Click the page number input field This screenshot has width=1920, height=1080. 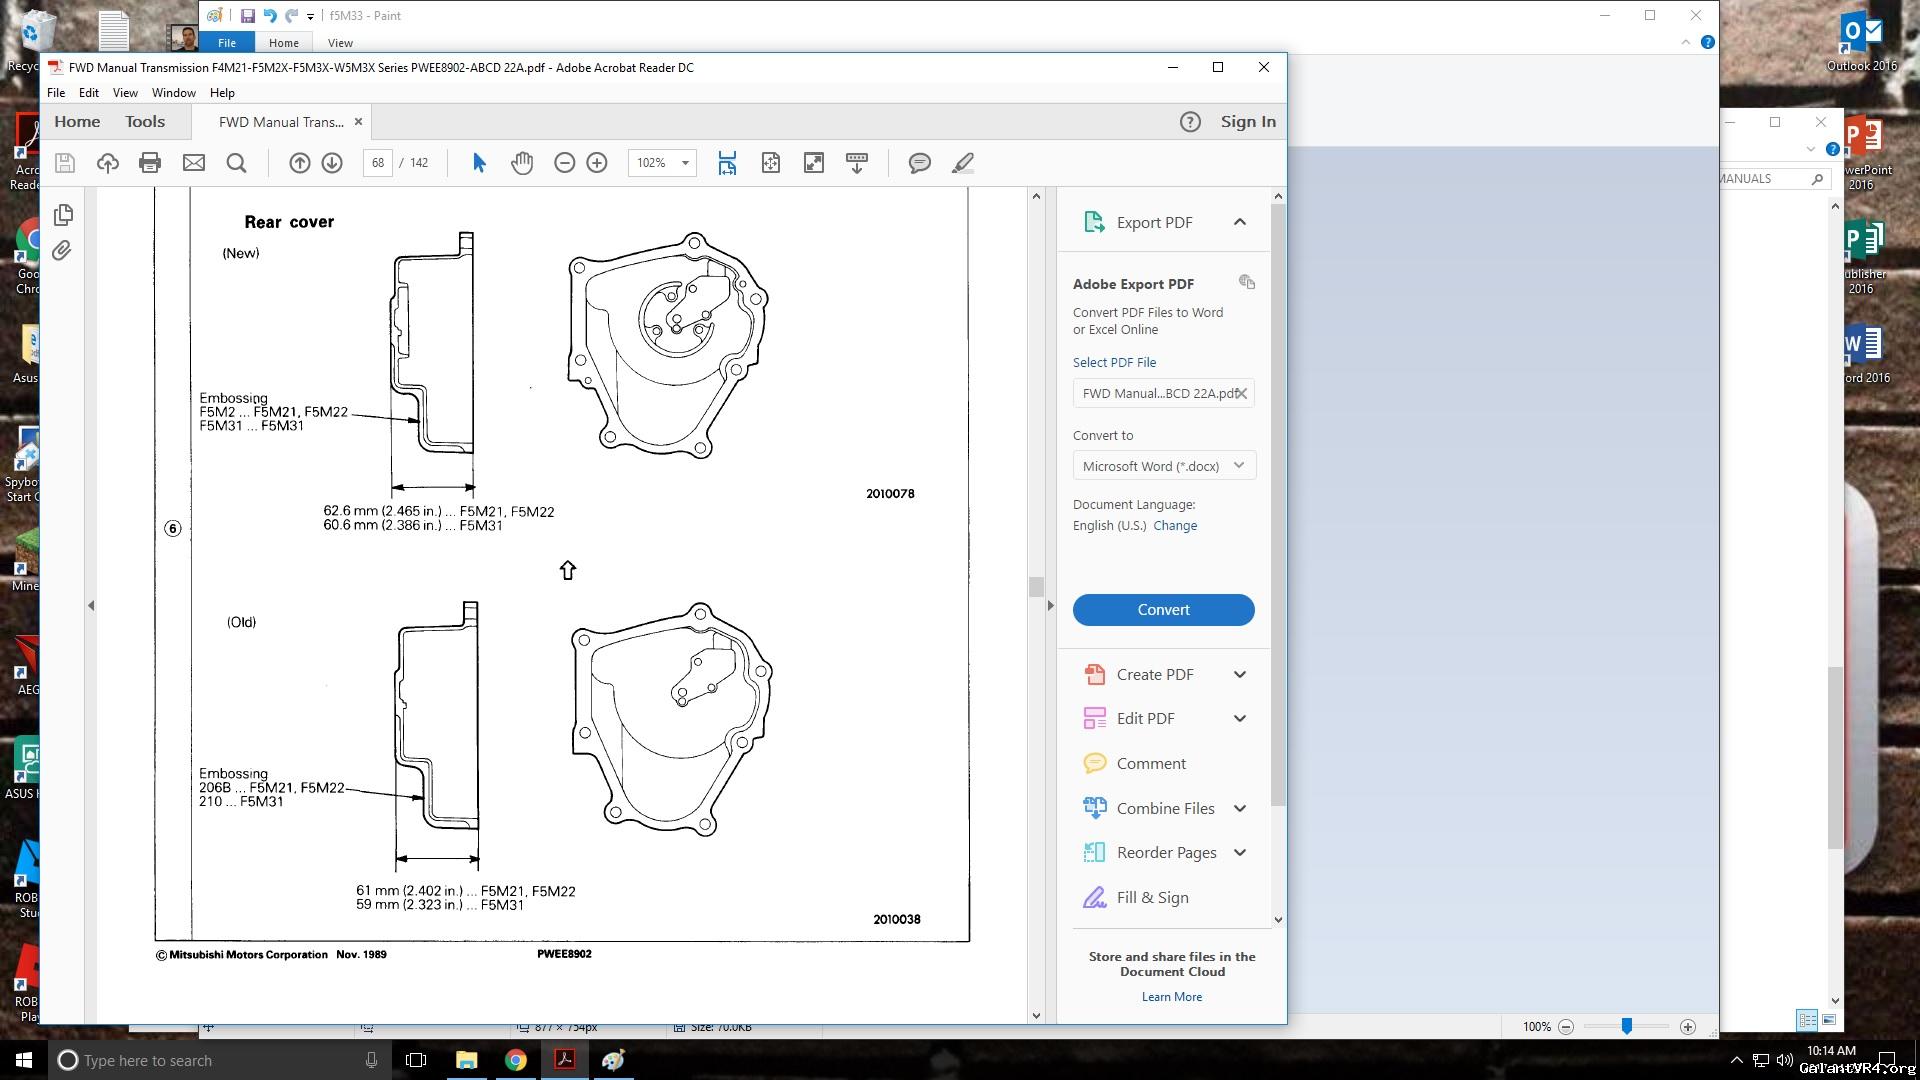pyautogui.click(x=377, y=163)
